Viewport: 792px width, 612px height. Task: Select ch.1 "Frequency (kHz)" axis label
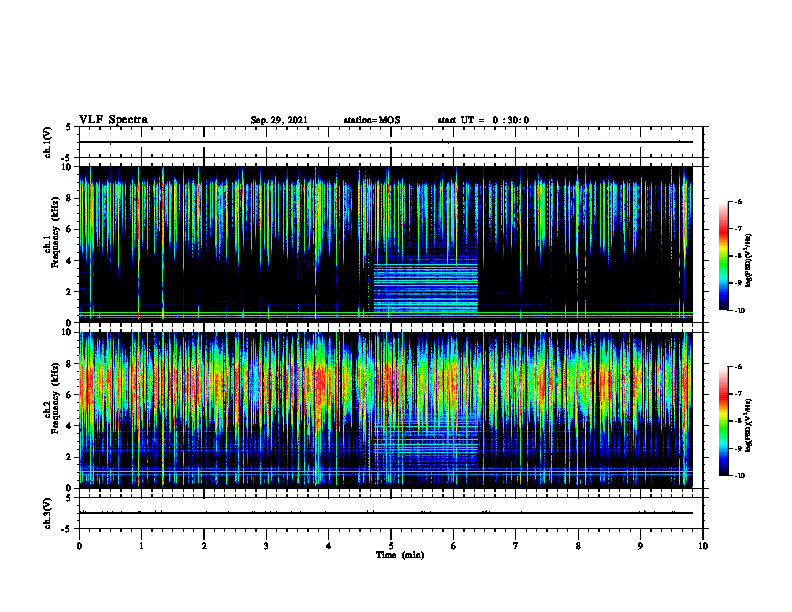55,232
